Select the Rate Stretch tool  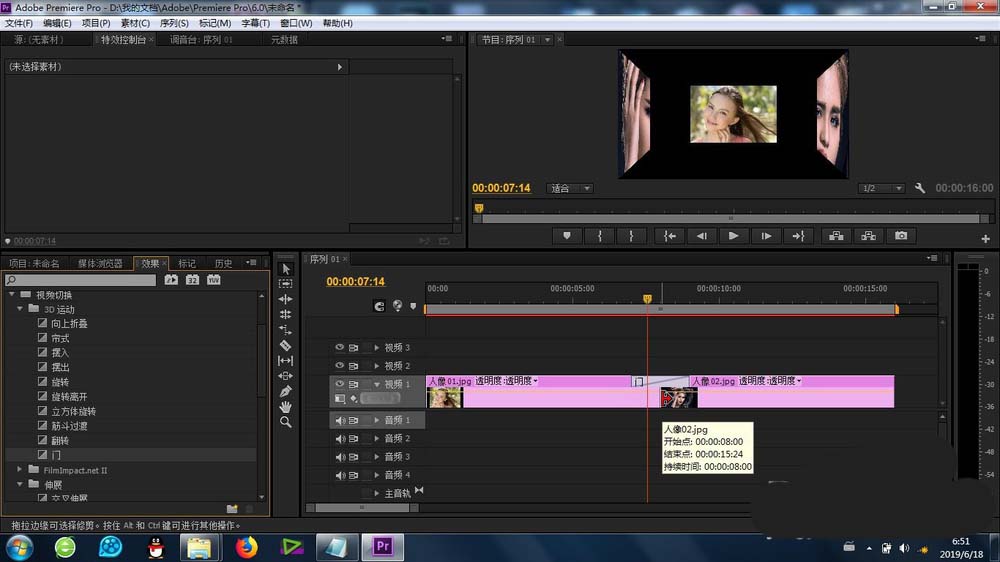[x=286, y=330]
